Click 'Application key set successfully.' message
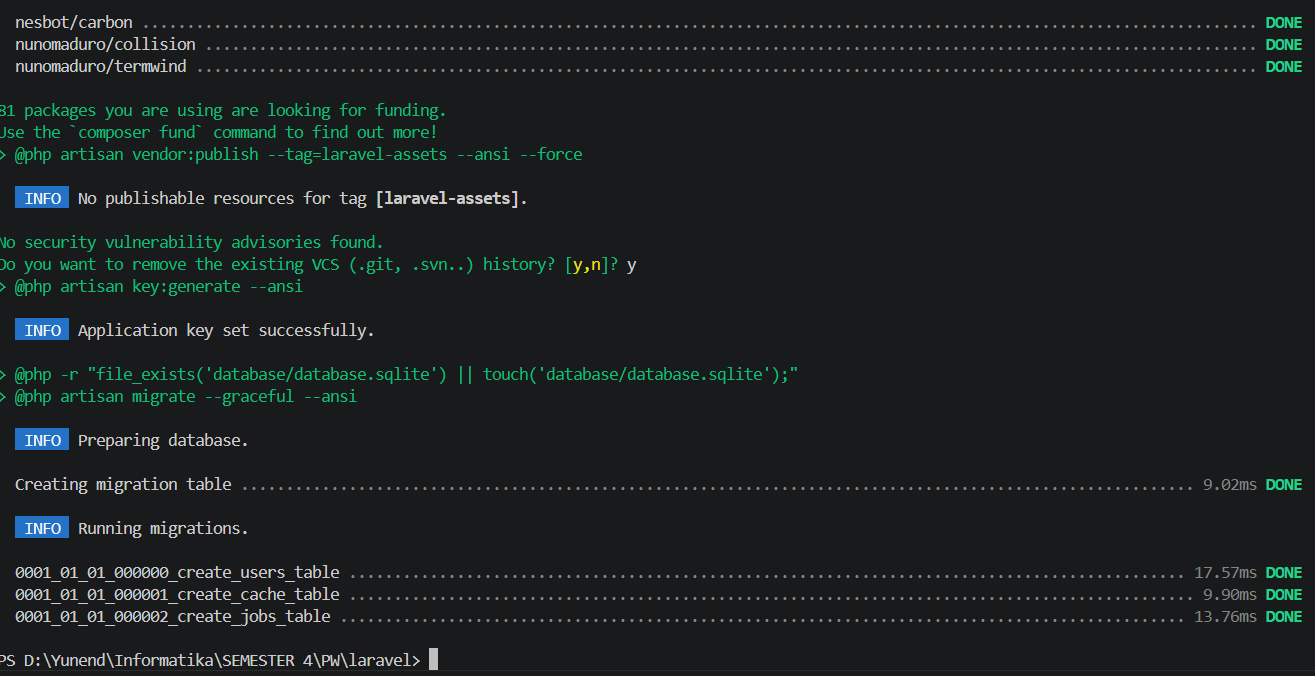1315x676 pixels. pyautogui.click(x=226, y=330)
